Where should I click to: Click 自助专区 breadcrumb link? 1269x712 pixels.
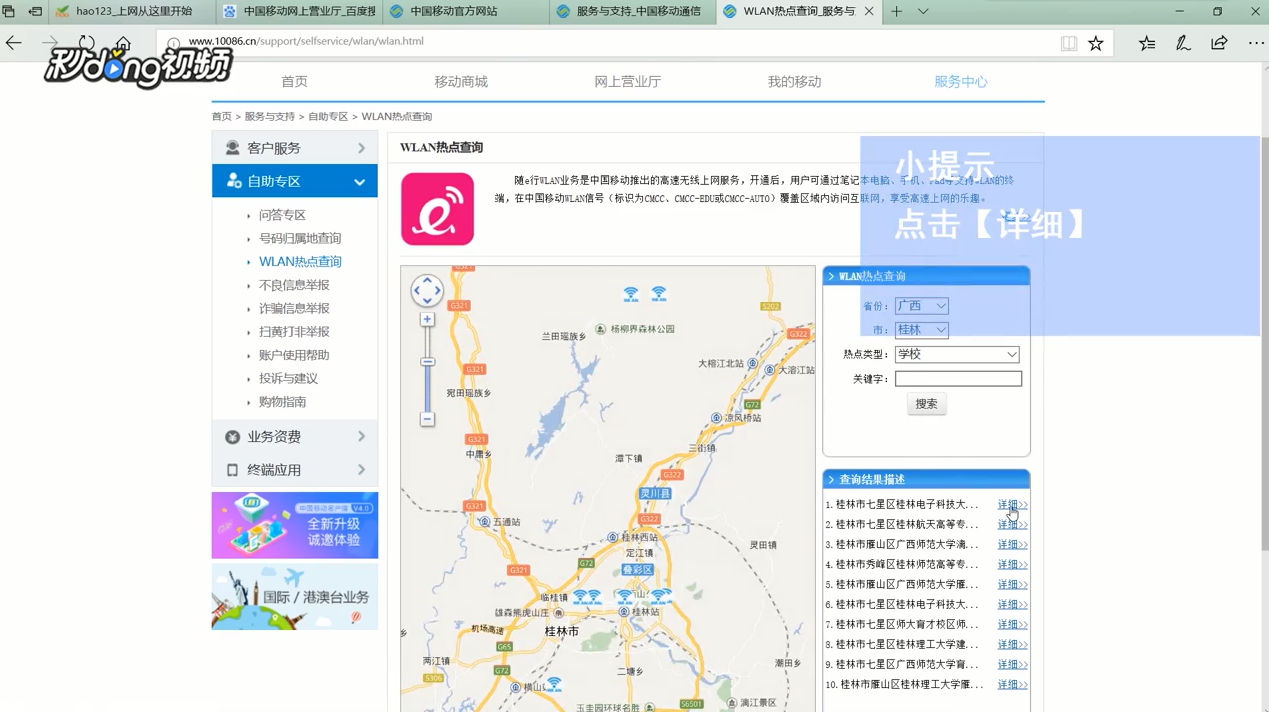328,117
